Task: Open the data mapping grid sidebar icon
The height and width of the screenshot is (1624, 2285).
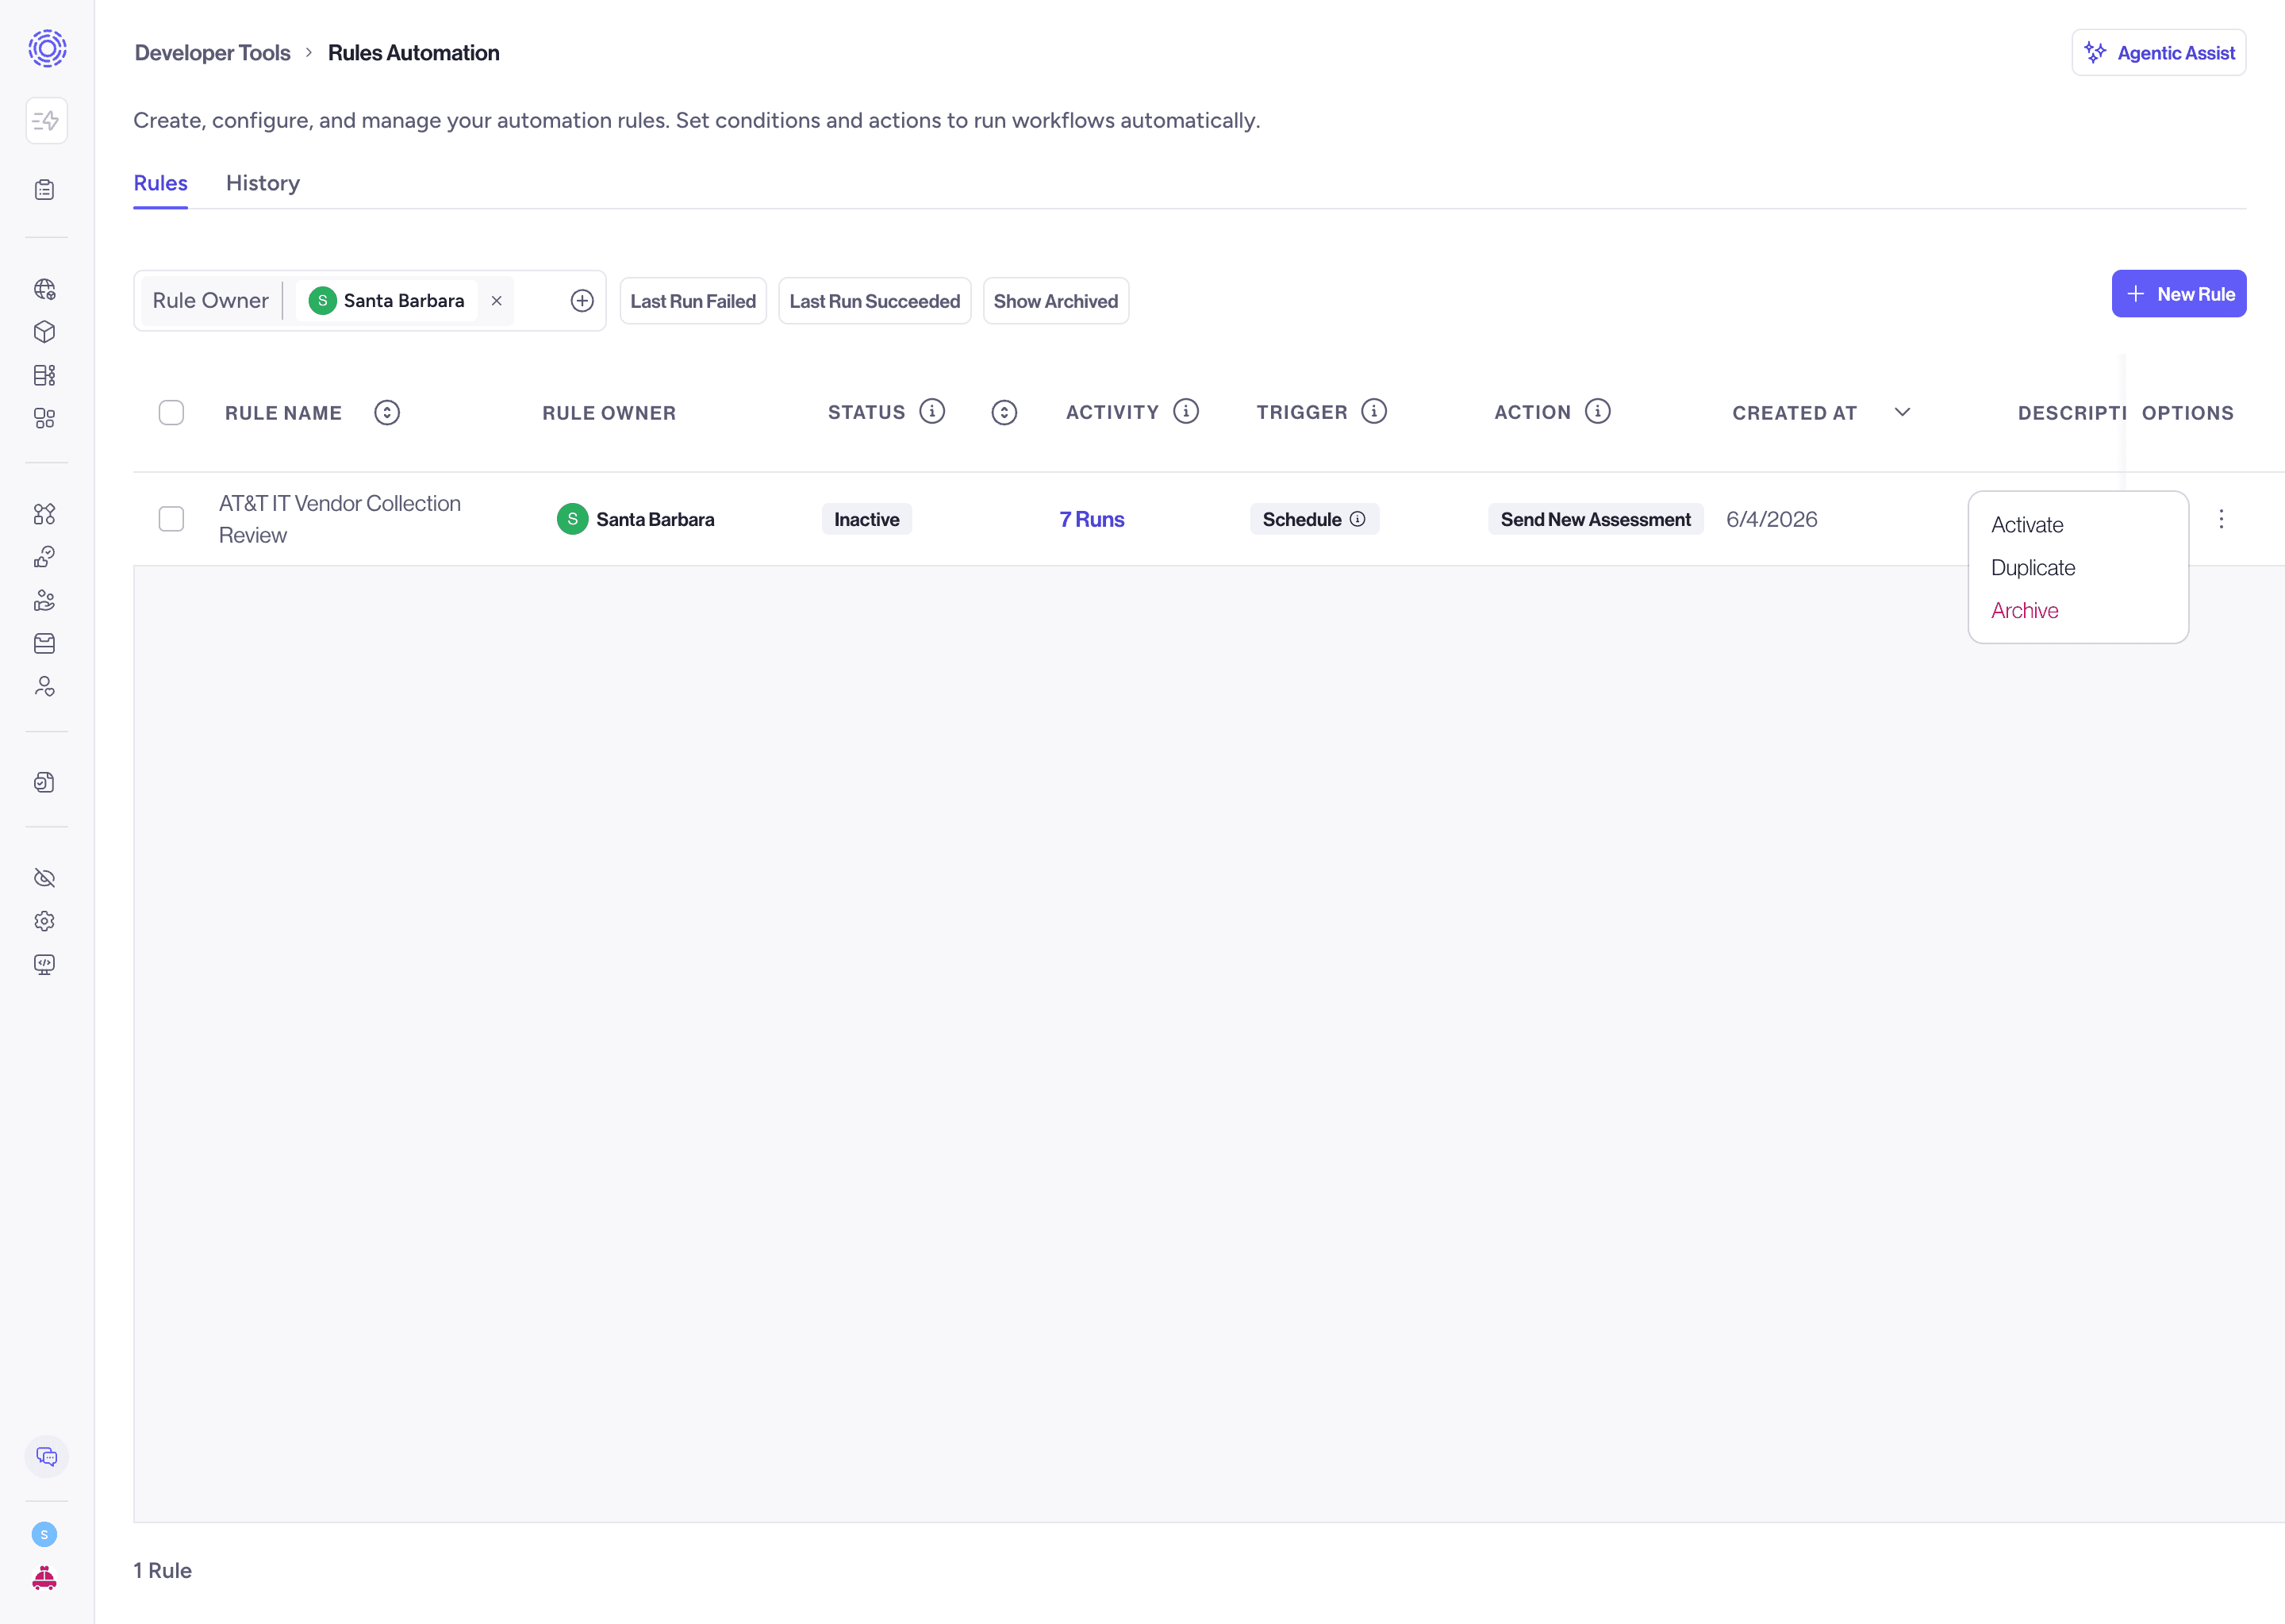Action: pos(45,375)
